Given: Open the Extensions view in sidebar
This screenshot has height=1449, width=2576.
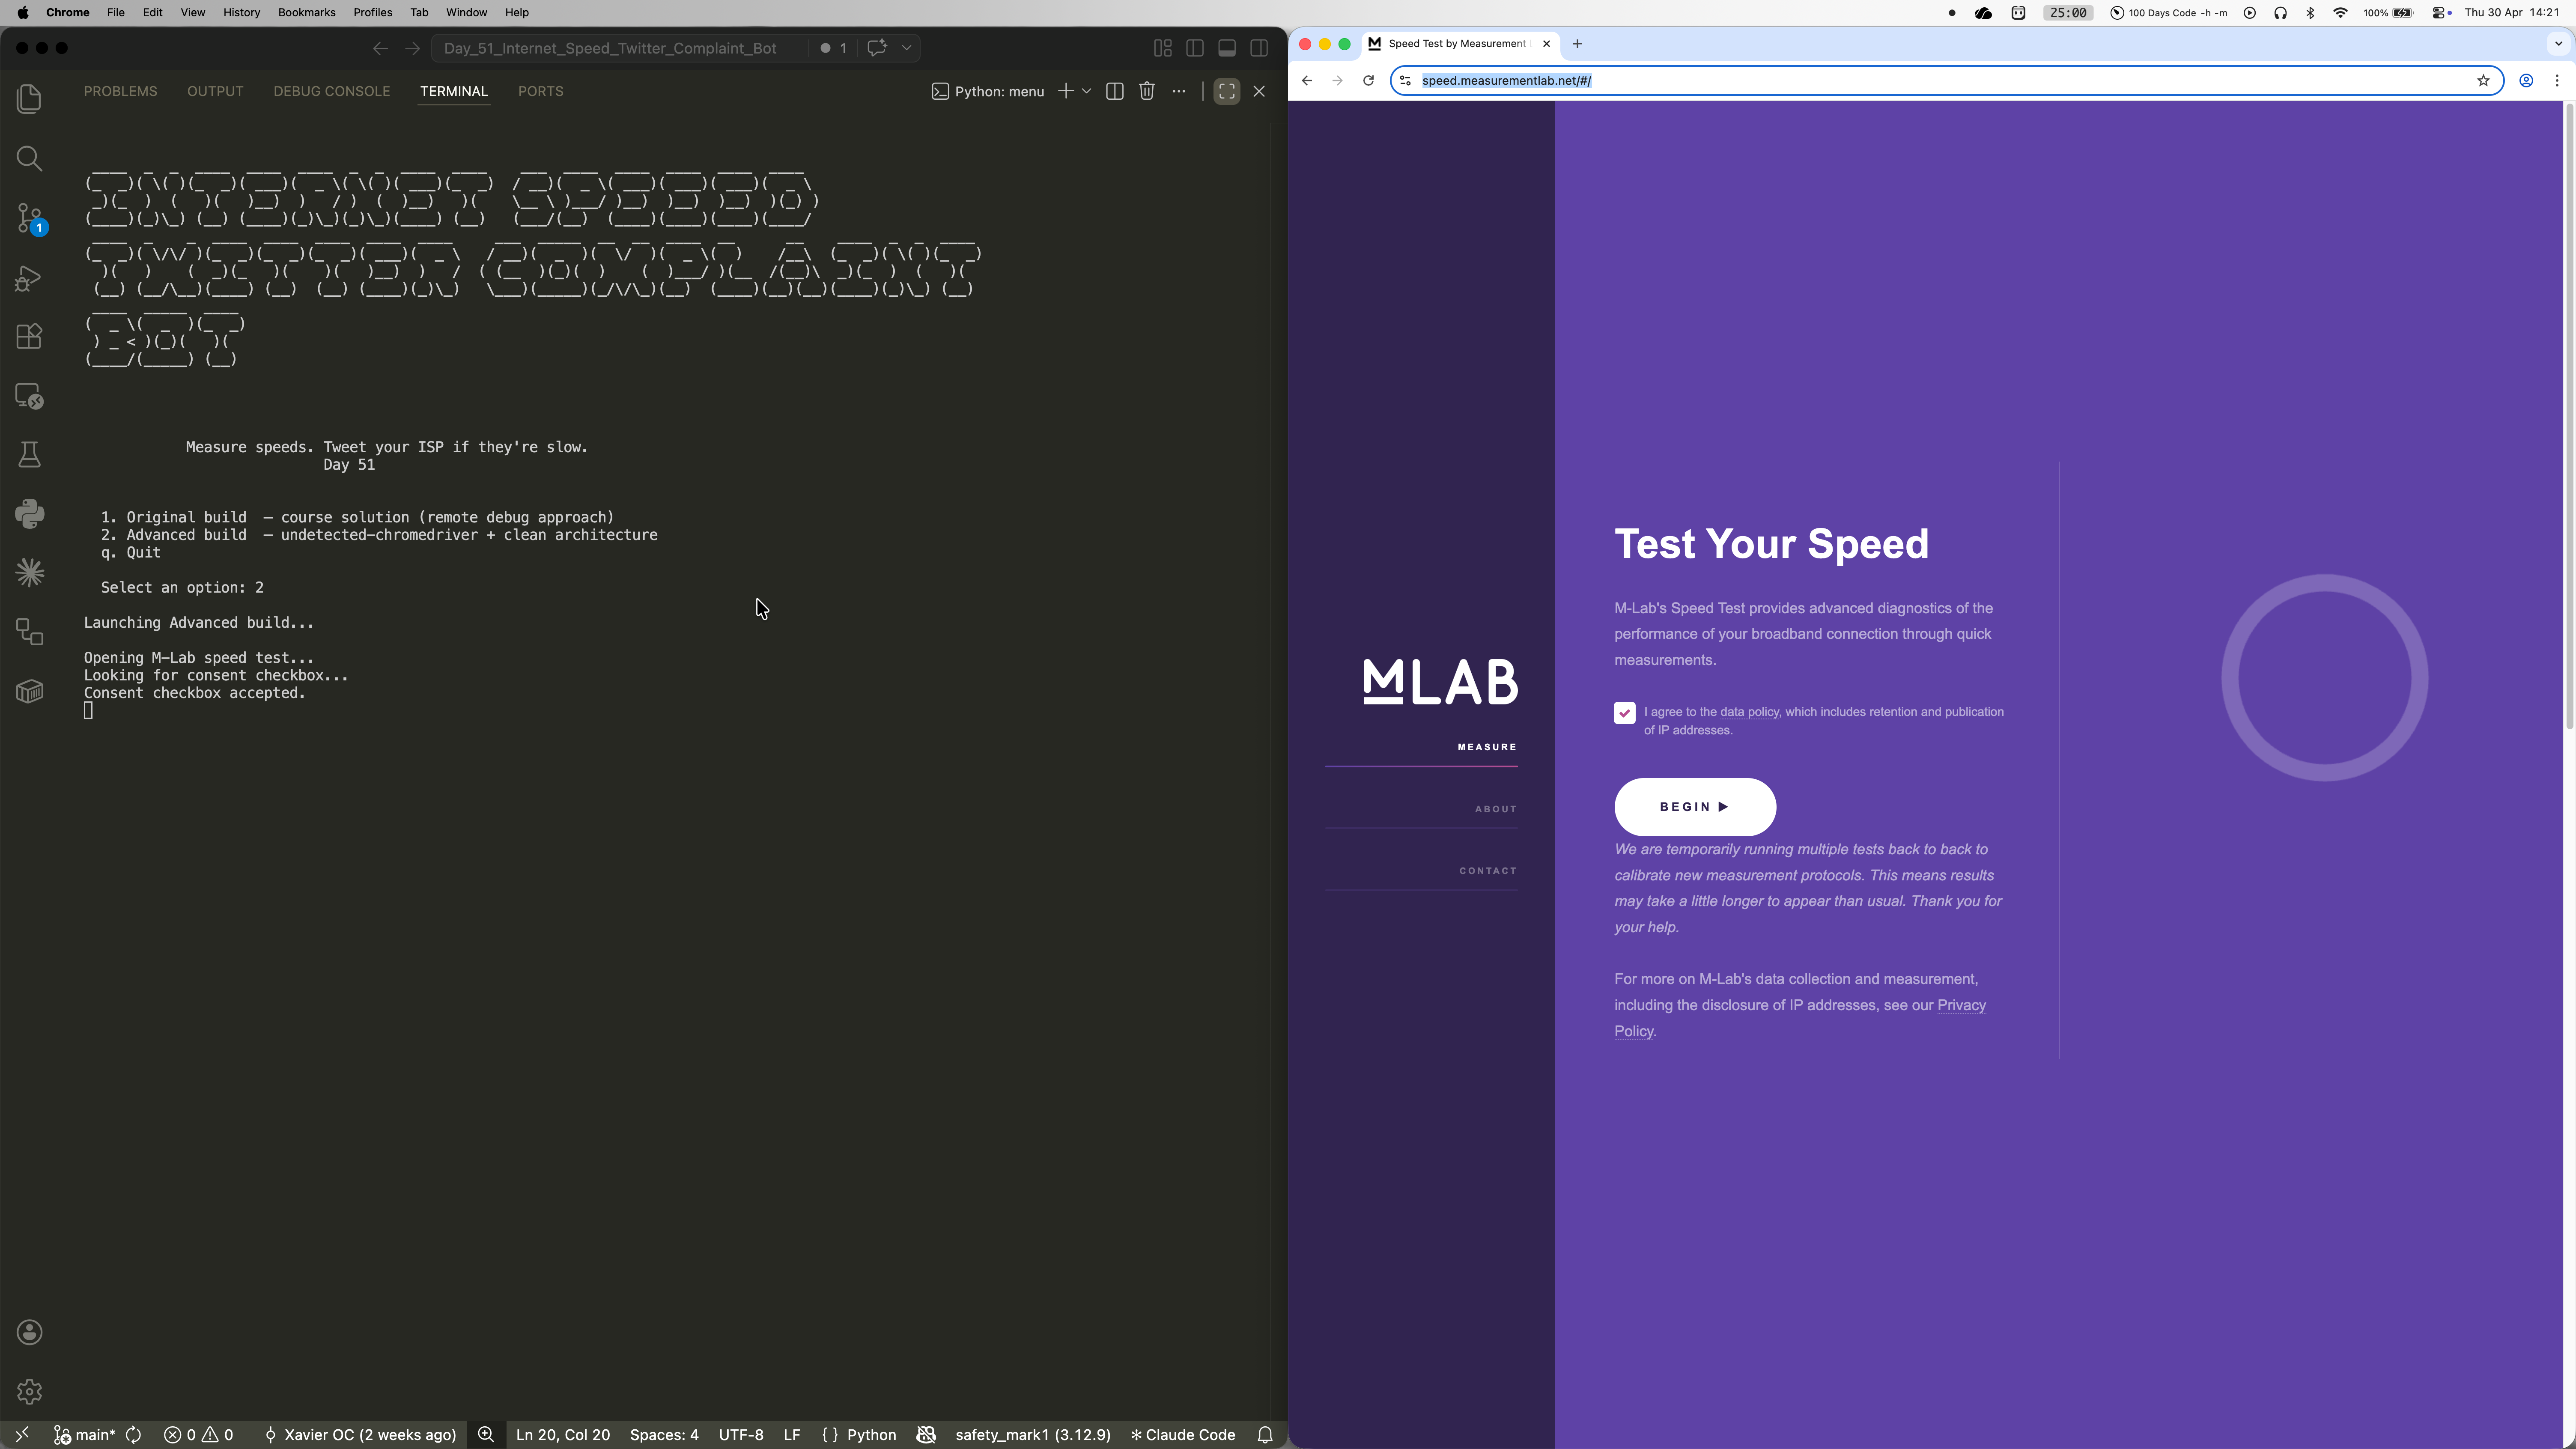Looking at the screenshot, I should click(29, 337).
